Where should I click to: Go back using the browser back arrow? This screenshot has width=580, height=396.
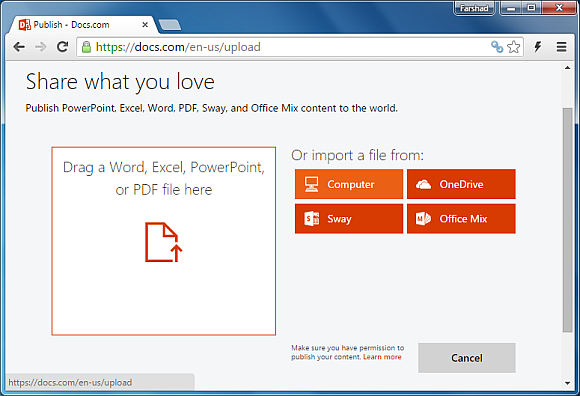tap(19, 47)
